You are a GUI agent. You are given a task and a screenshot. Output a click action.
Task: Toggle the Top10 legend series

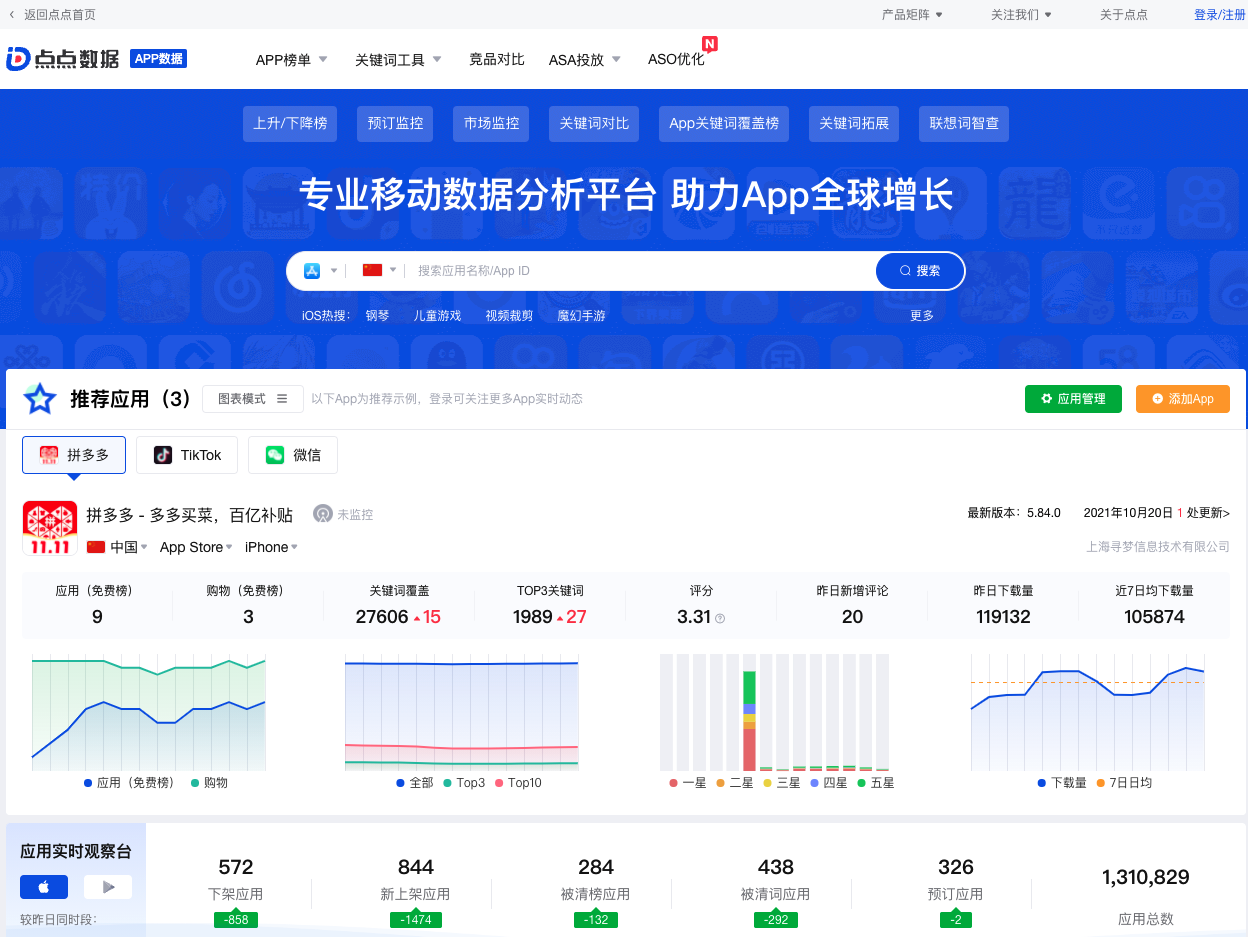518,783
